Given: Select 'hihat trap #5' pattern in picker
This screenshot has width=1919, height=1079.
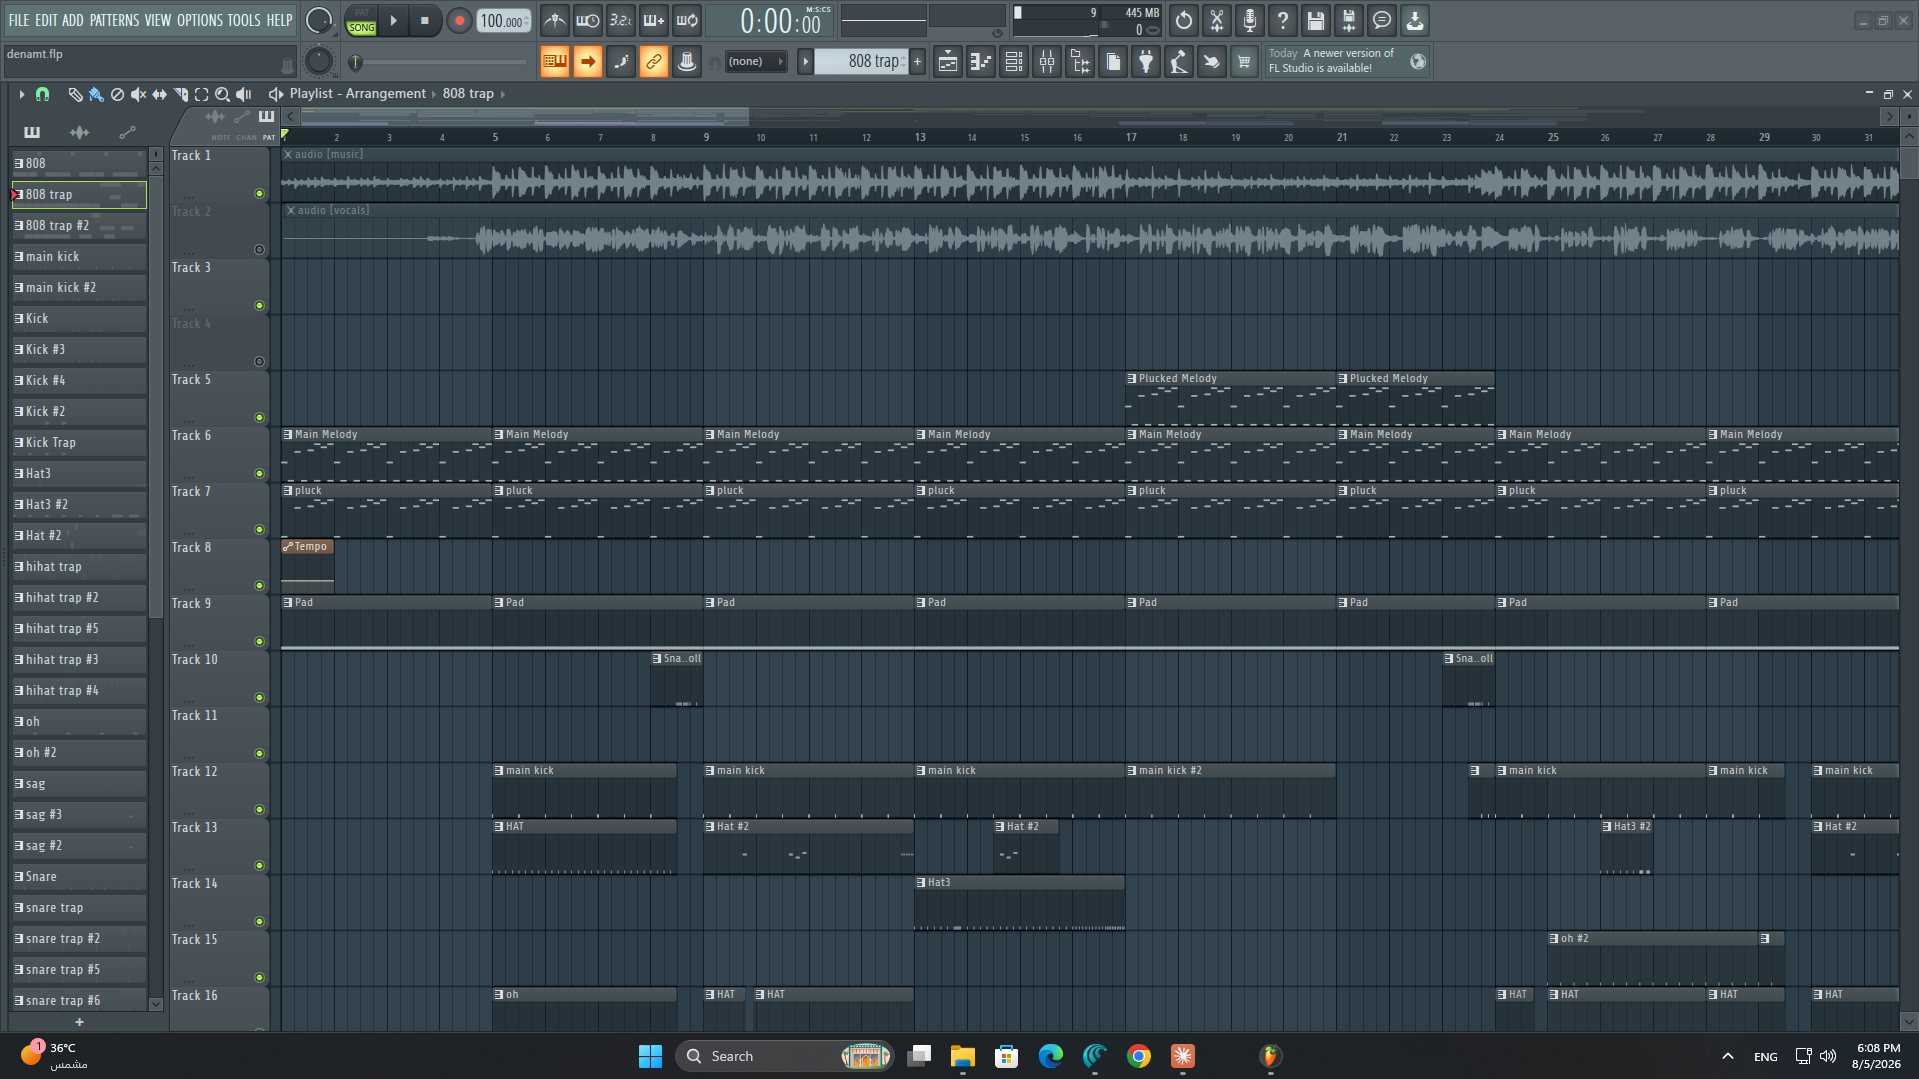Looking at the screenshot, I should click(x=79, y=629).
